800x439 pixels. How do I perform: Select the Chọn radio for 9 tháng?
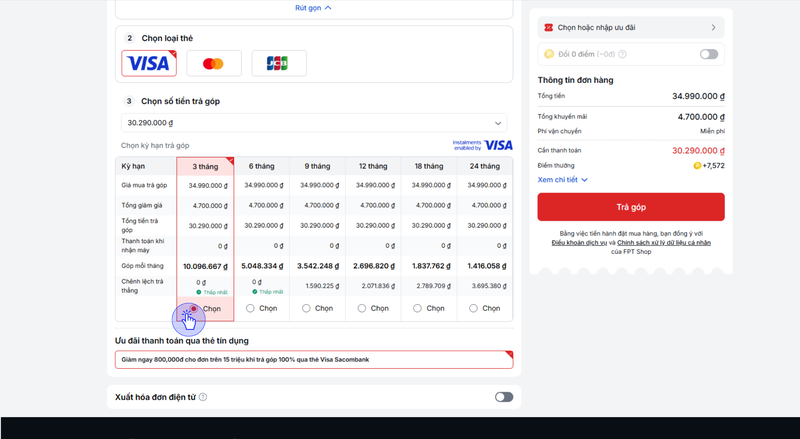[x=306, y=308]
